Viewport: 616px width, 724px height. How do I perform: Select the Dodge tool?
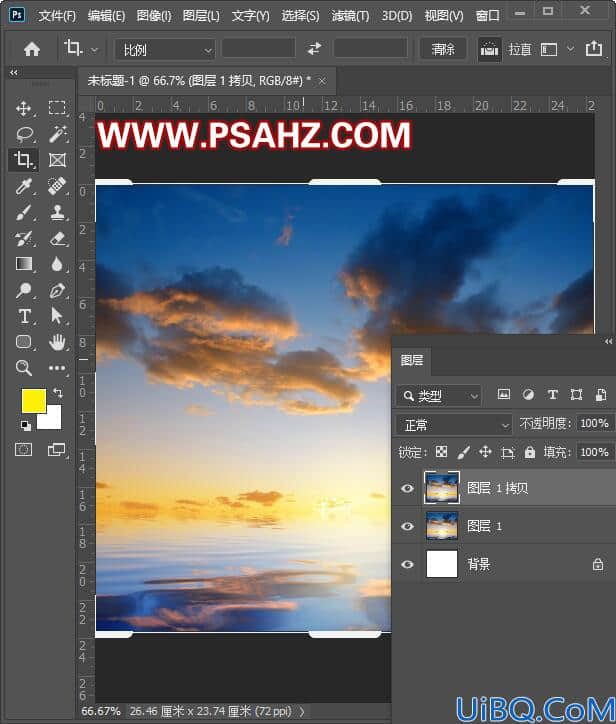click(x=23, y=290)
